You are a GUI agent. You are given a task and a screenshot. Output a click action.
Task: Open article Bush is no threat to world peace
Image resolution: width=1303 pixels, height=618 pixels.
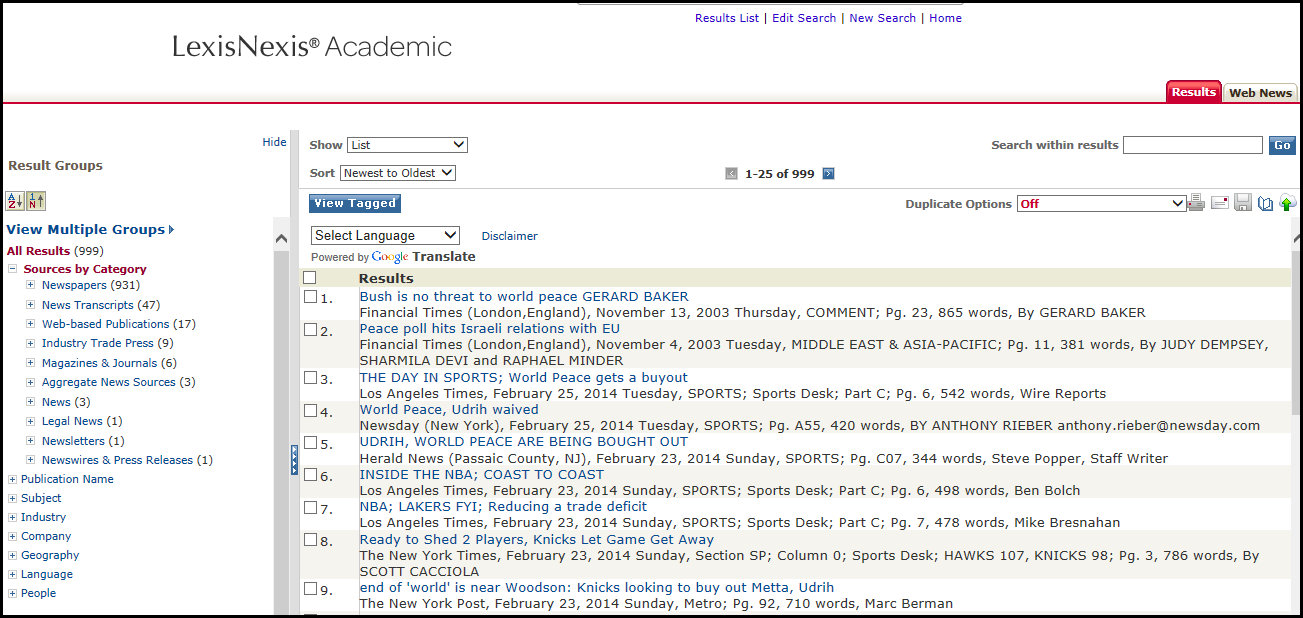pos(524,297)
